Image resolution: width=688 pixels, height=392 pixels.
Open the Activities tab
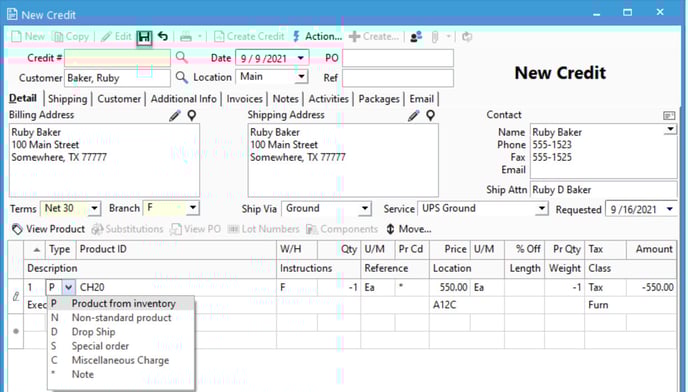328,99
